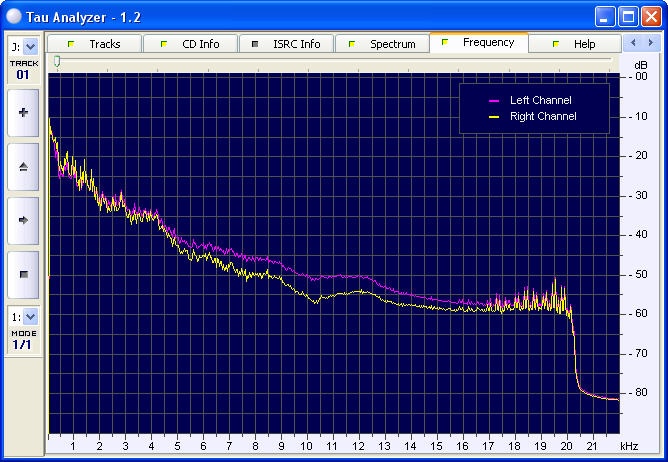Open the ISRC Info tab

[286, 44]
